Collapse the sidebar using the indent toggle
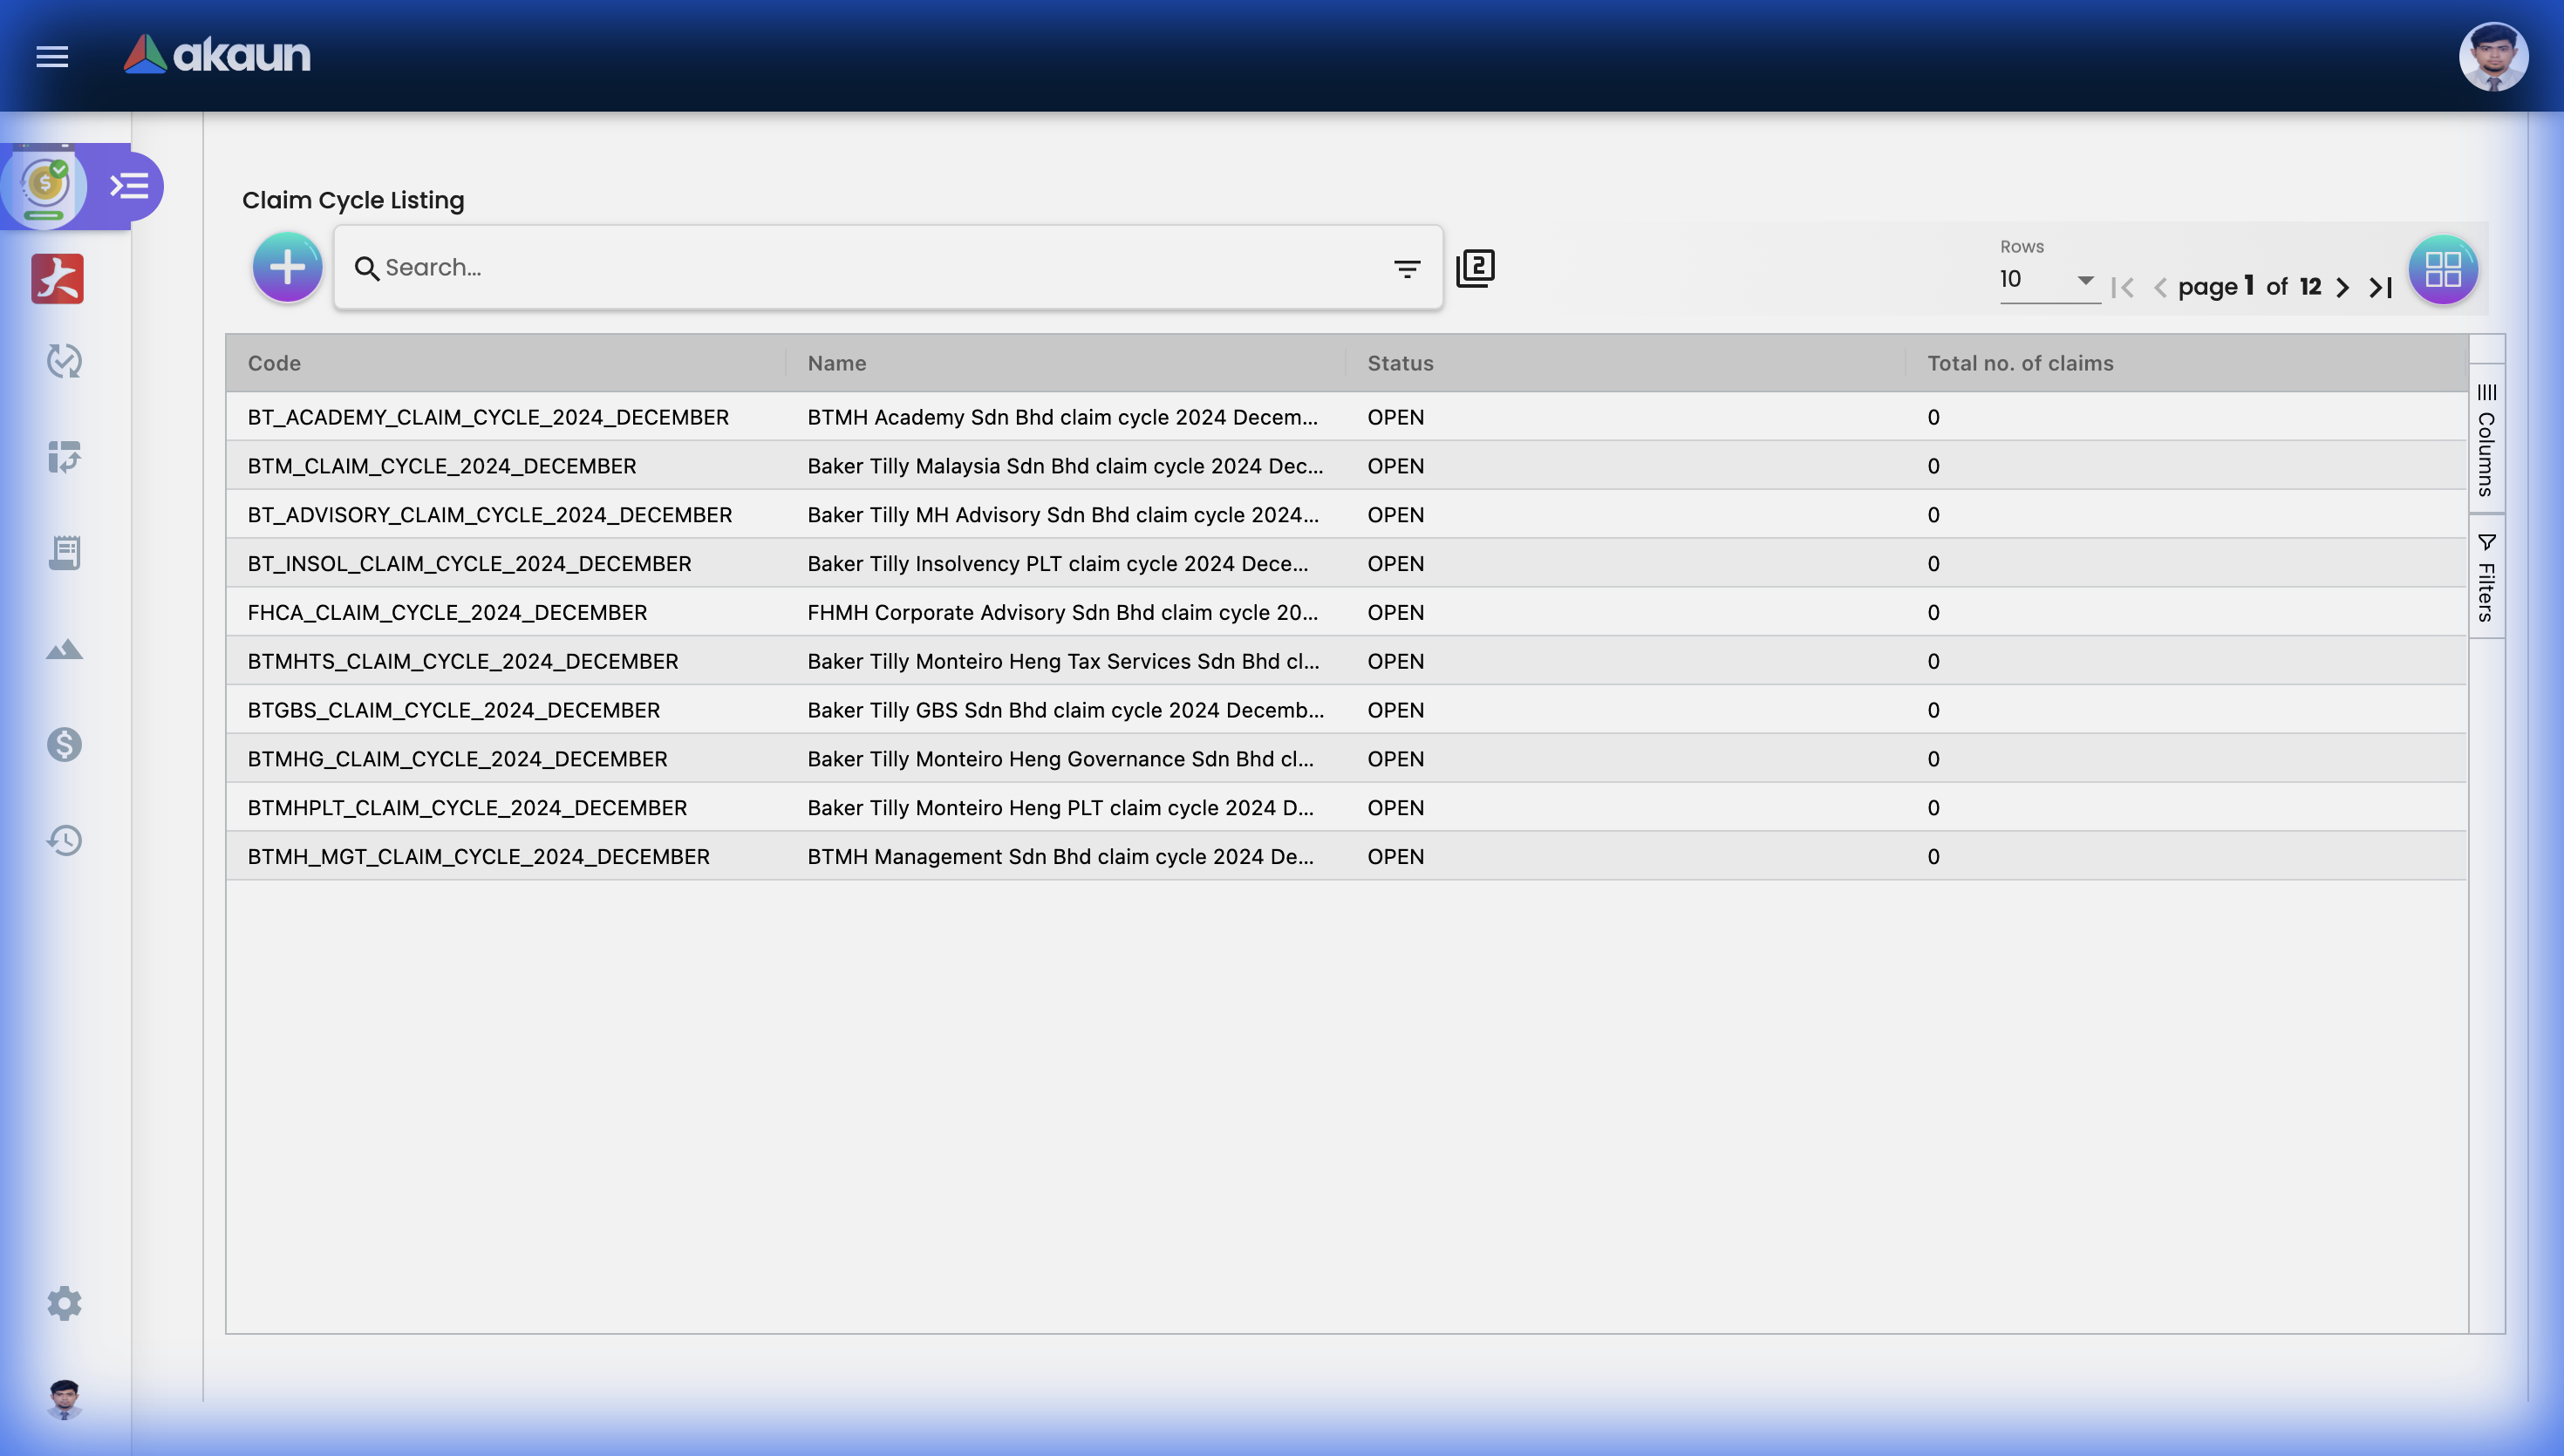The image size is (2564, 1456). pos(130,186)
